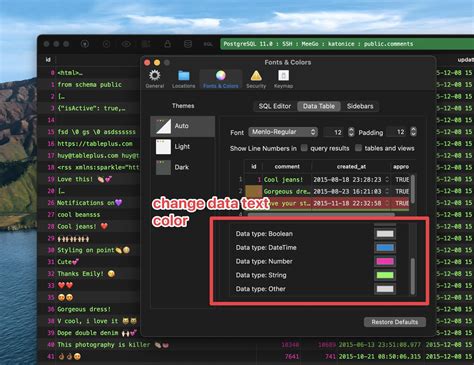Click the eye icon in main toolbar
The height and width of the screenshot is (365, 474).
click(x=126, y=44)
